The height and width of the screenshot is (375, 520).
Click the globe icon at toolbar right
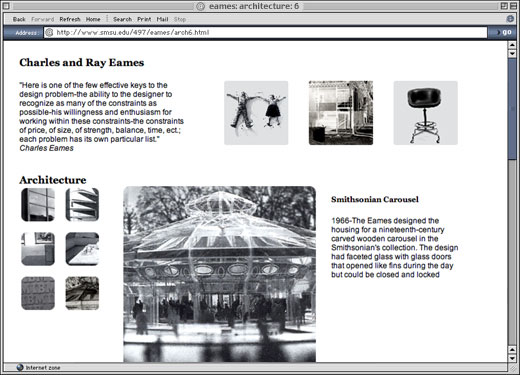coord(510,19)
